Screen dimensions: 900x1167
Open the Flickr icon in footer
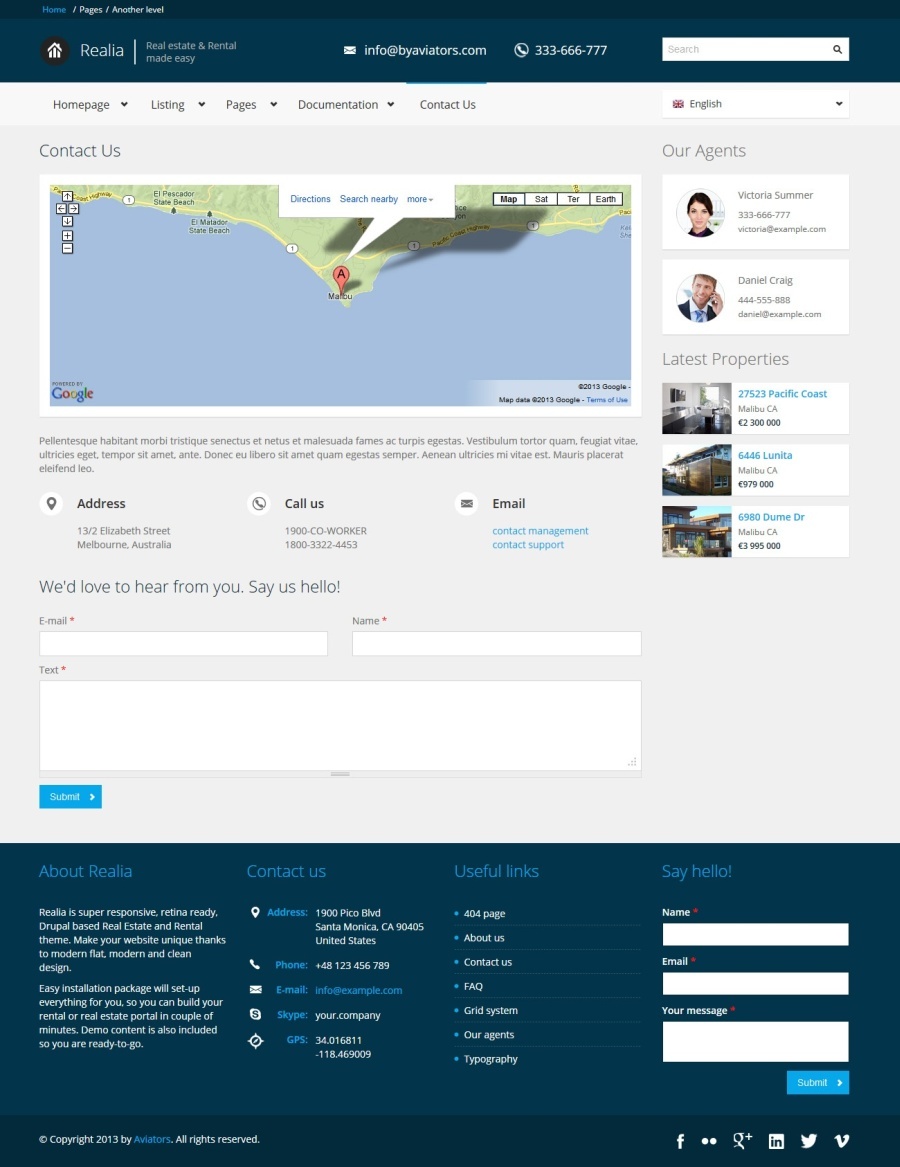pos(709,1141)
